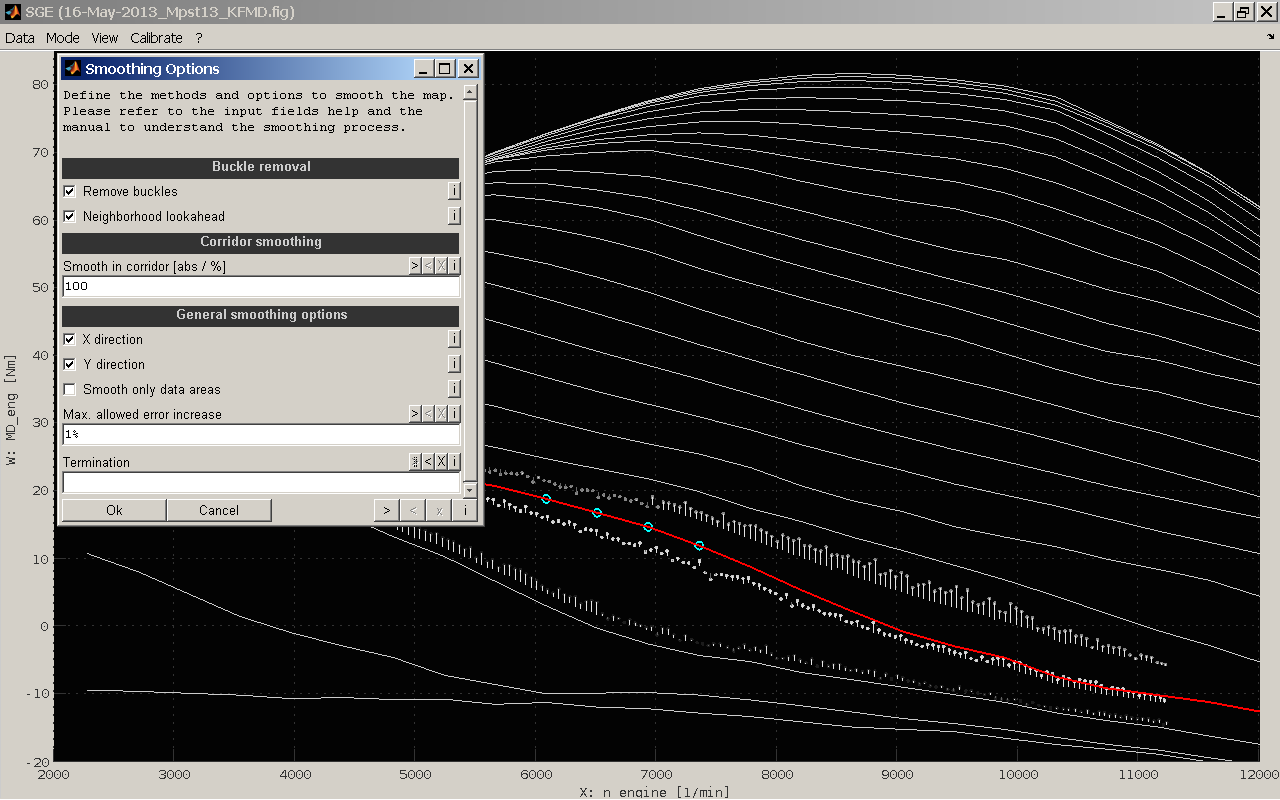
Task: Uncheck Remove buckles checkbox
Action: 70,191
